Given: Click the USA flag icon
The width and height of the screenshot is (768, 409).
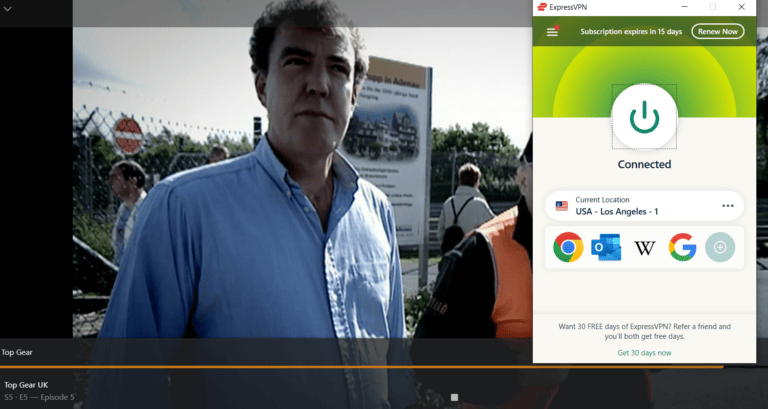Looking at the screenshot, I should 561,206.
